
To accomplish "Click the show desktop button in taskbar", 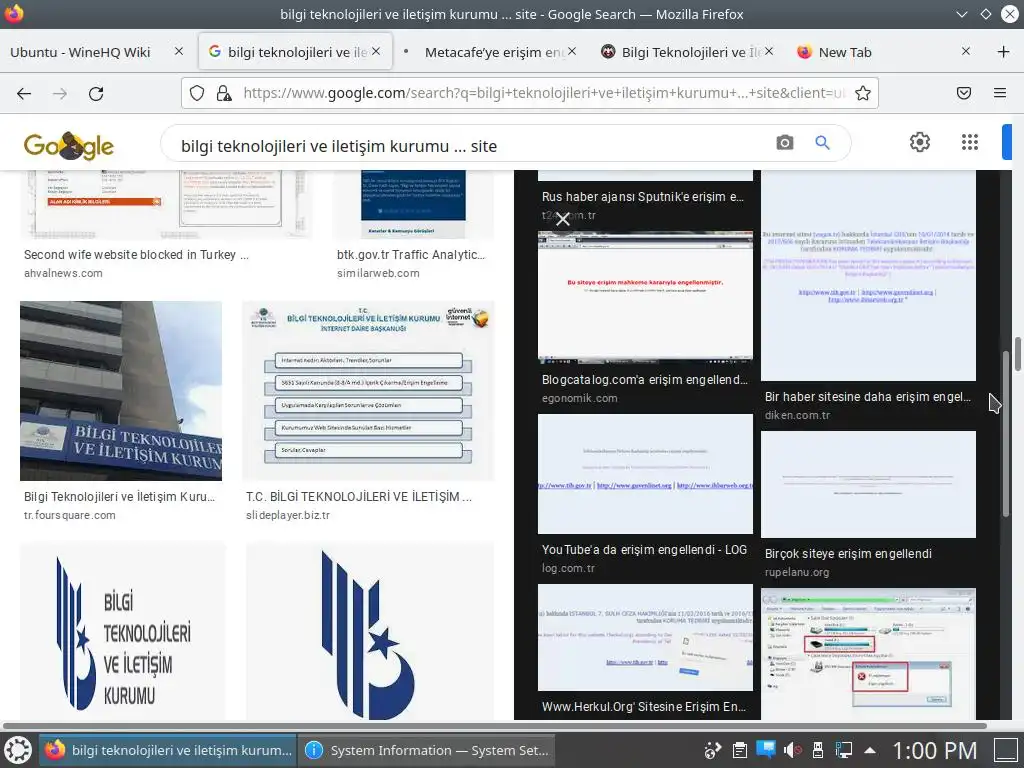I will tap(1007, 750).
